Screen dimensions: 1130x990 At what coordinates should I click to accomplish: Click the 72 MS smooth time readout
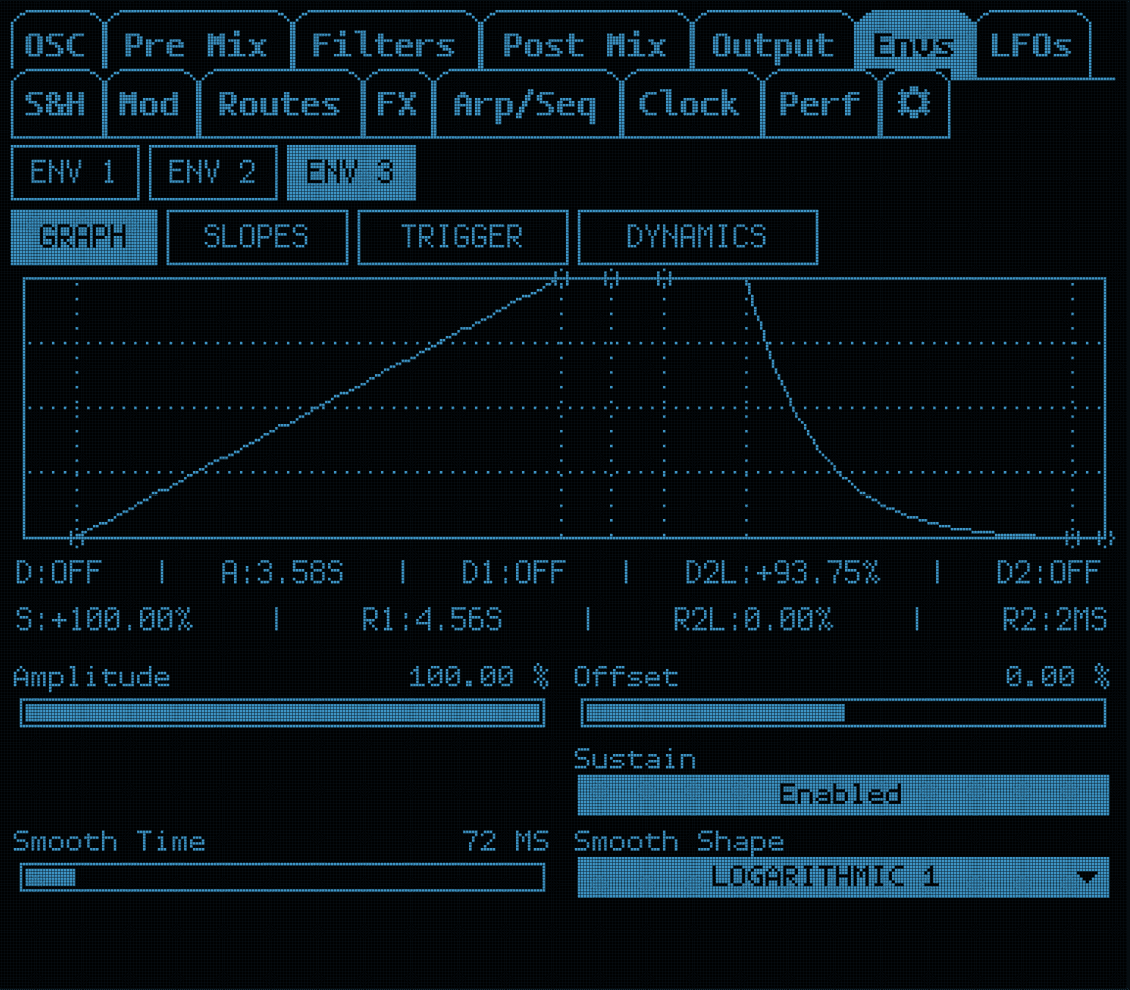[x=506, y=841]
